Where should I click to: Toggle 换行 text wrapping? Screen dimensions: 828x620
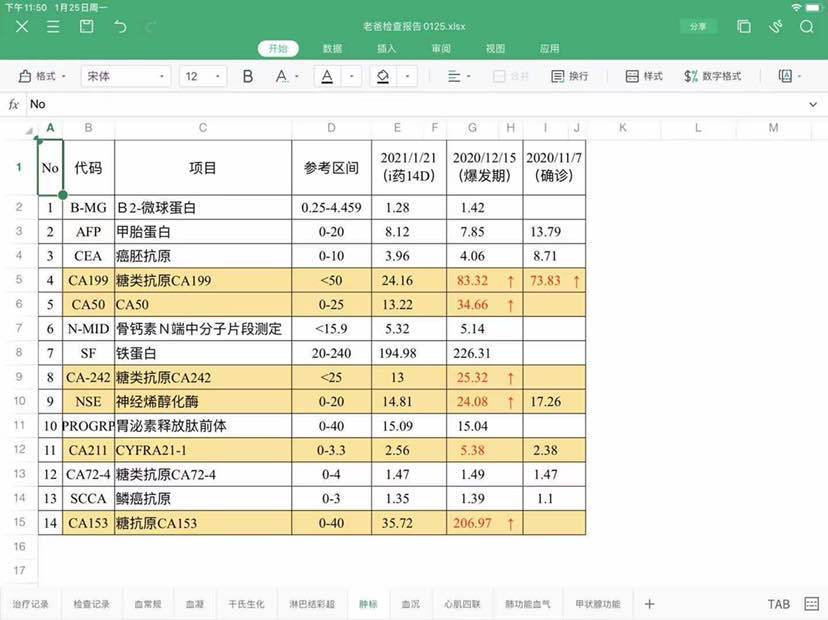[x=568, y=76]
